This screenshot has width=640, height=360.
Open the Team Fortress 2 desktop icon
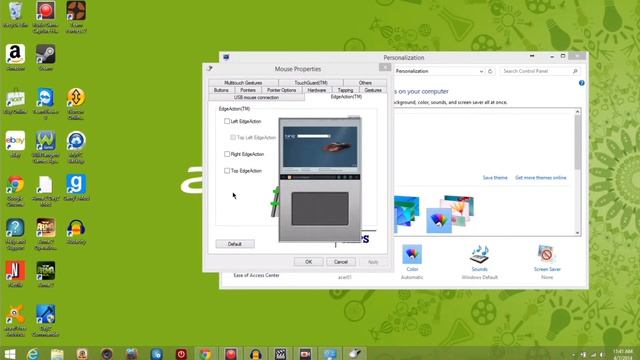click(76, 17)
